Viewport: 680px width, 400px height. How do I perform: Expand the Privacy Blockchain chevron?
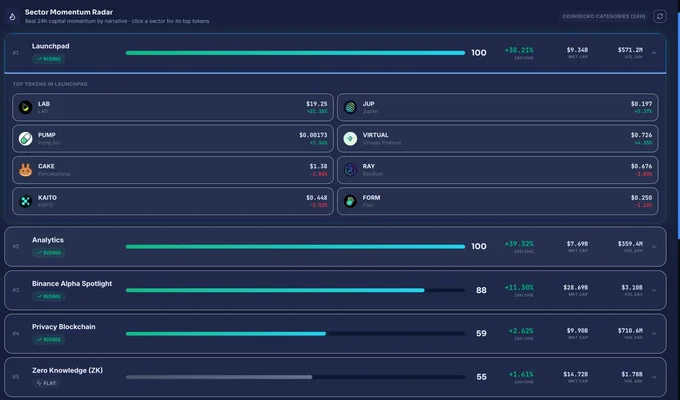tap(654, 334)
